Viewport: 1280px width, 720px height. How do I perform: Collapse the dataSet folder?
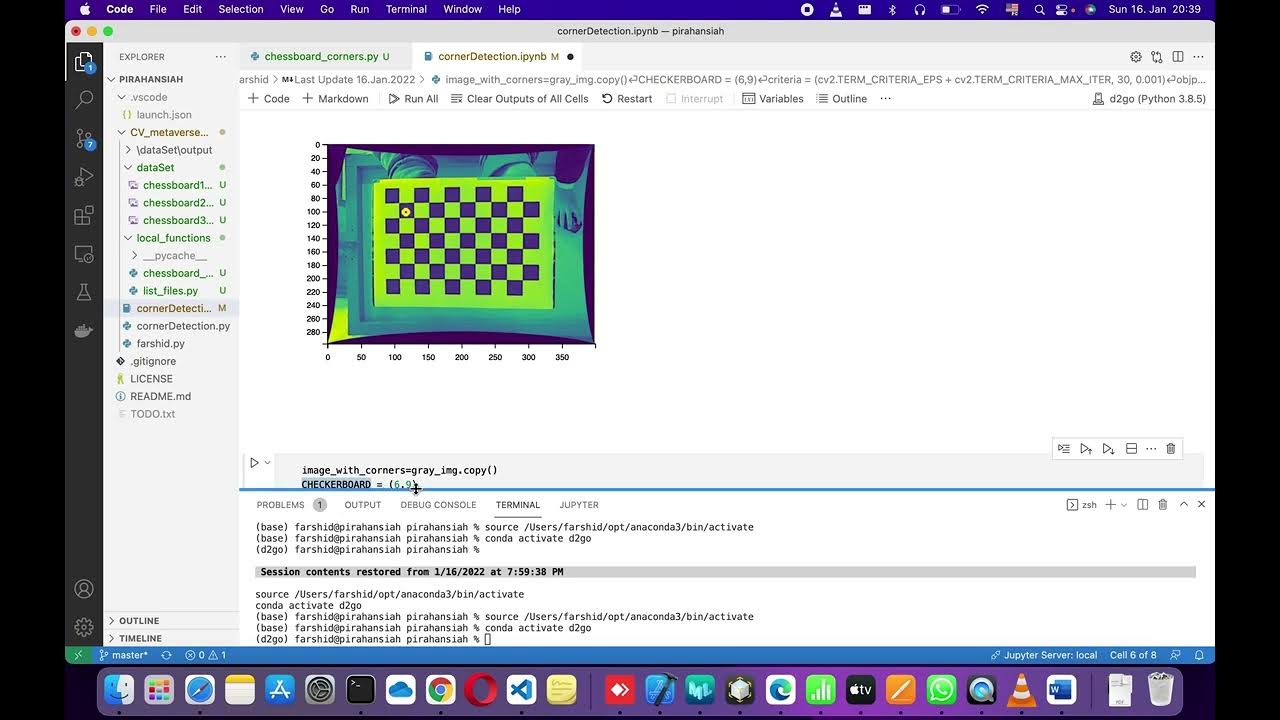pyautogui.click(x=155, y=167)
